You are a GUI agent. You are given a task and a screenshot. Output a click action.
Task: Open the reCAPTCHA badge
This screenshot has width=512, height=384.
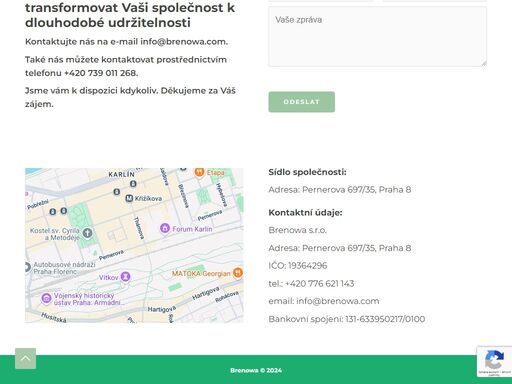[494, 362]
